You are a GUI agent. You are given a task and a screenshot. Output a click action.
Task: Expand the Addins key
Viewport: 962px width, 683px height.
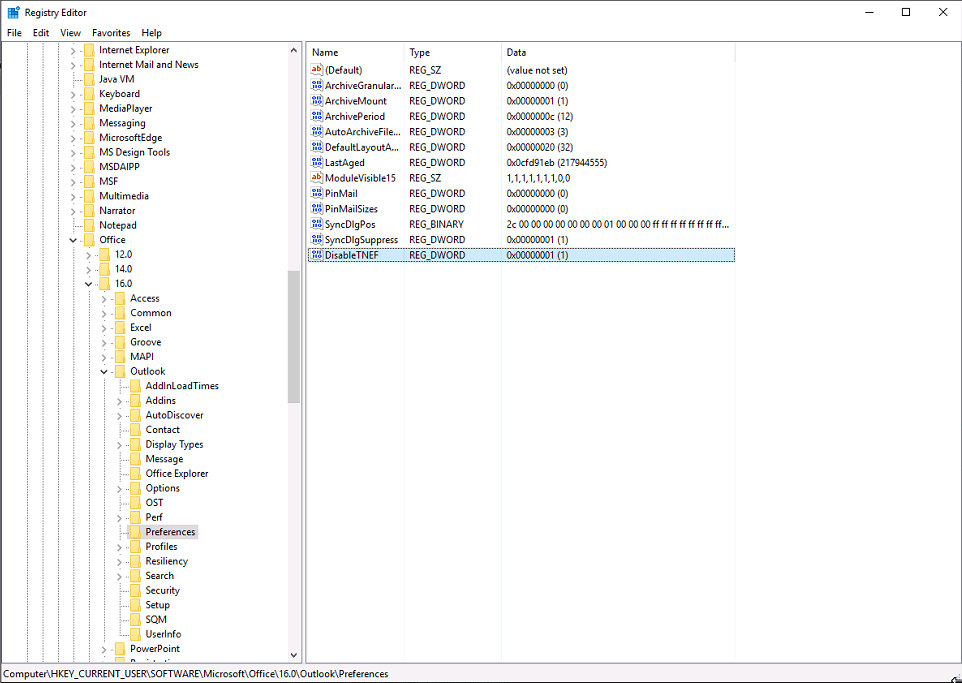119,401
